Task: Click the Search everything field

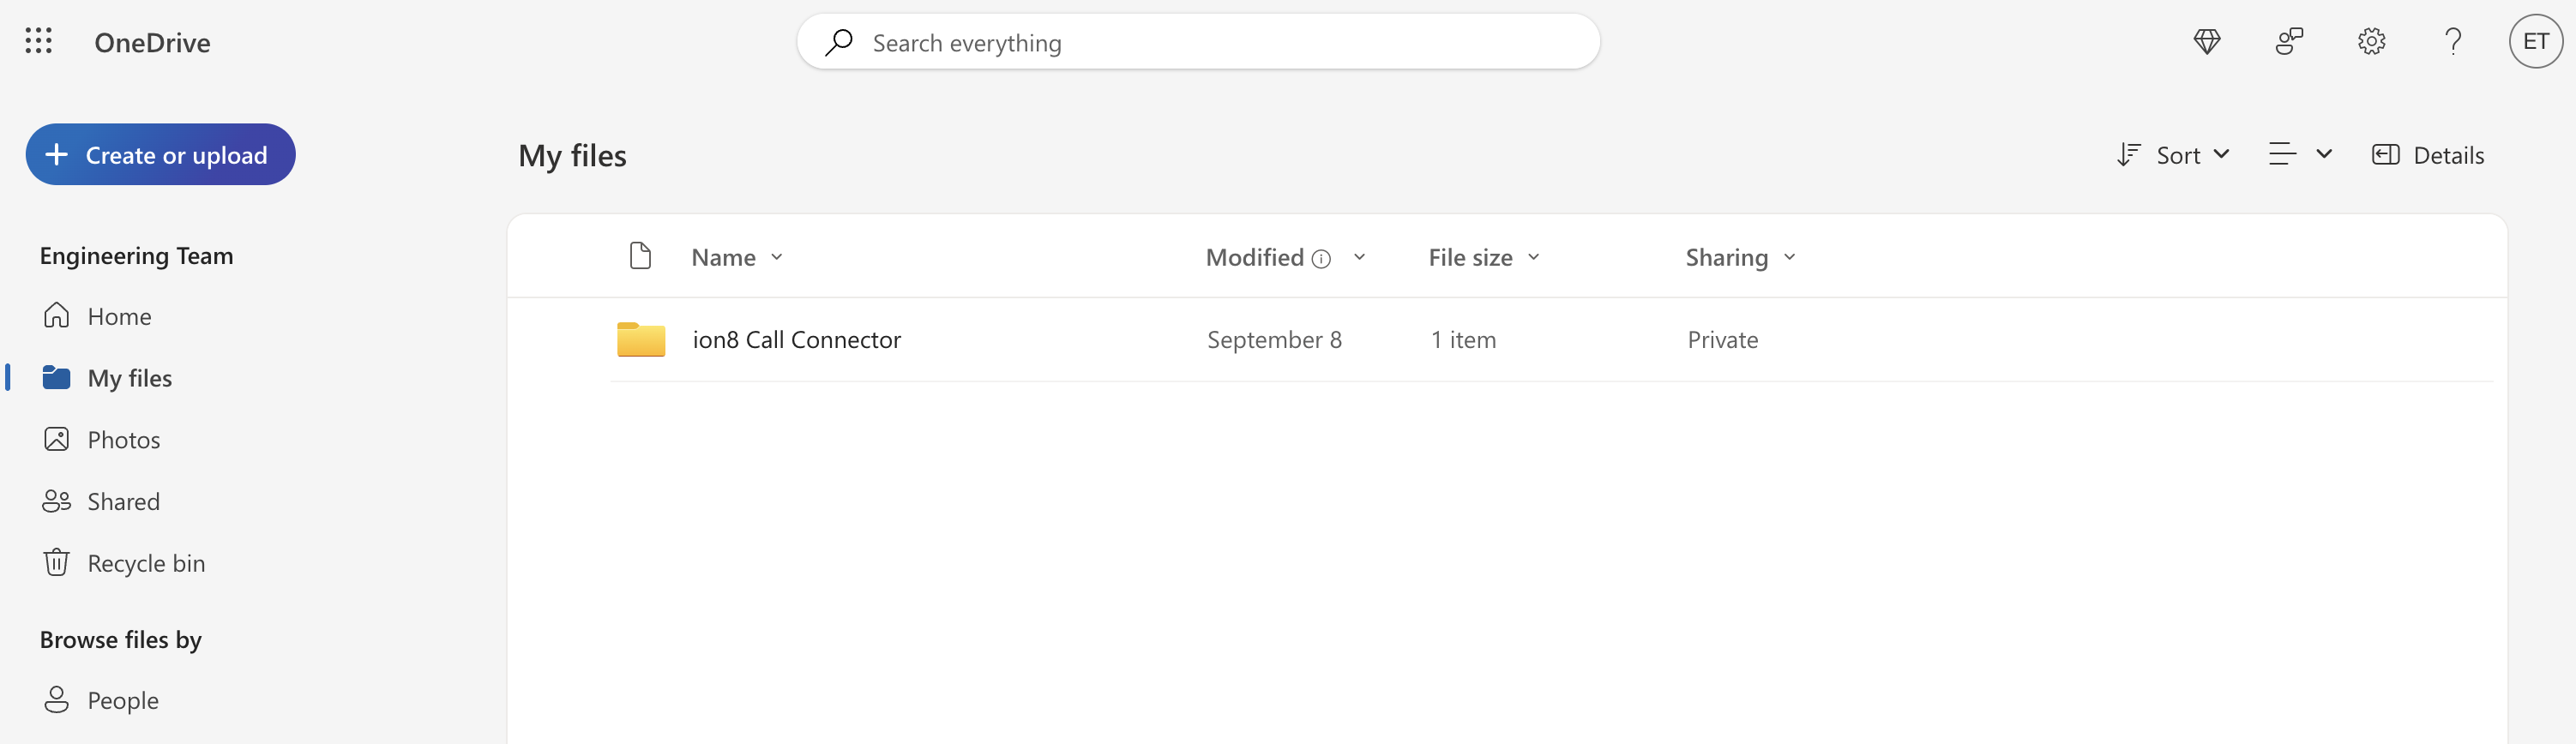Action: 1200,43
